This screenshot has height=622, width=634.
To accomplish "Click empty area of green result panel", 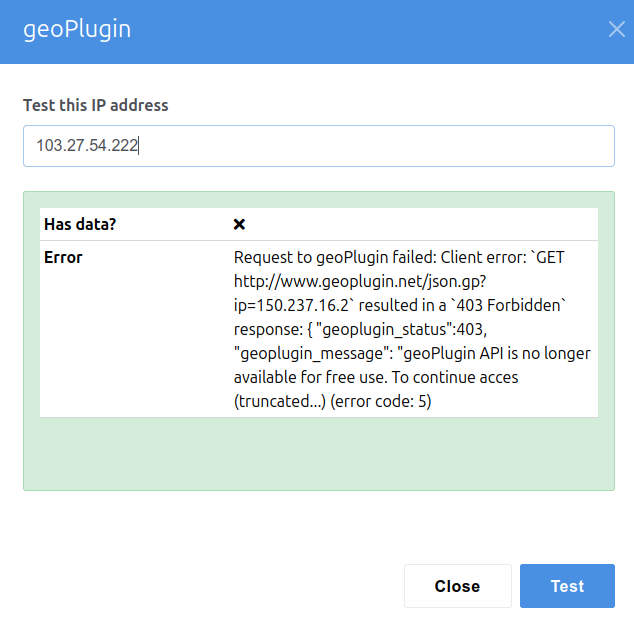I will 318,455.
